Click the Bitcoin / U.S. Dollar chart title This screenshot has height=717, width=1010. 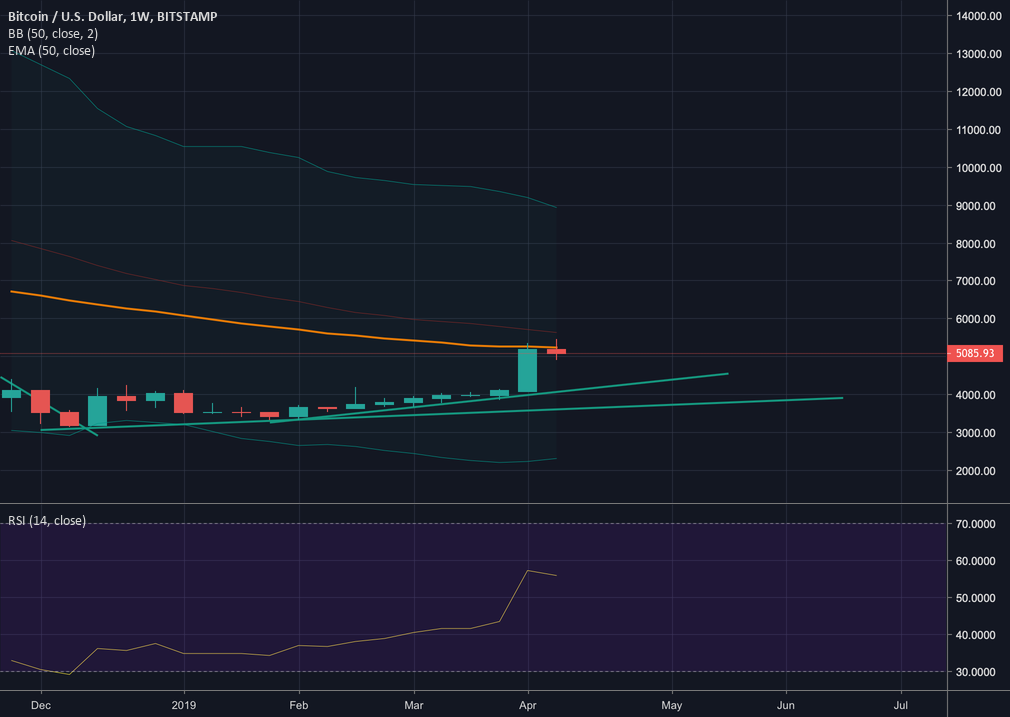point(110,16)
